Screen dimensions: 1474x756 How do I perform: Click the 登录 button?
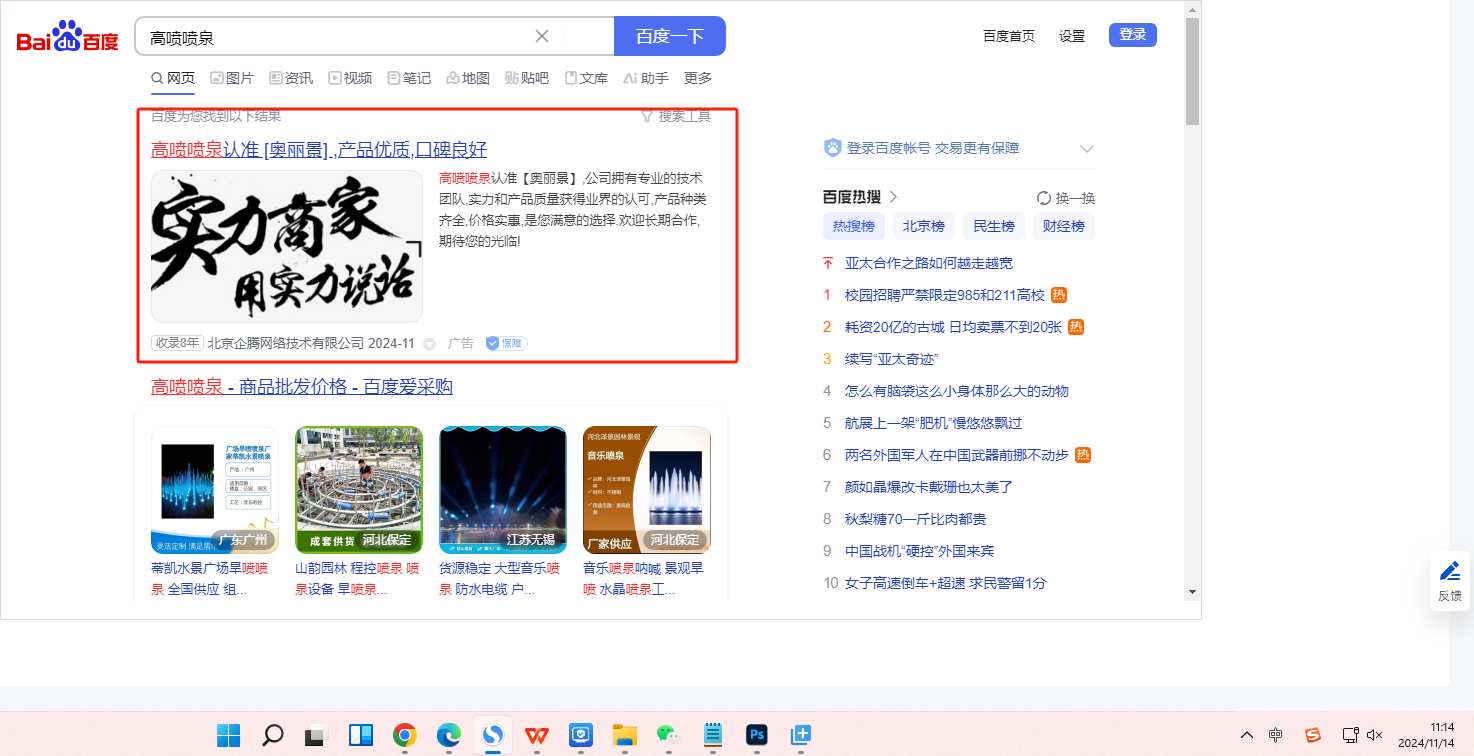click(1133, 35)
